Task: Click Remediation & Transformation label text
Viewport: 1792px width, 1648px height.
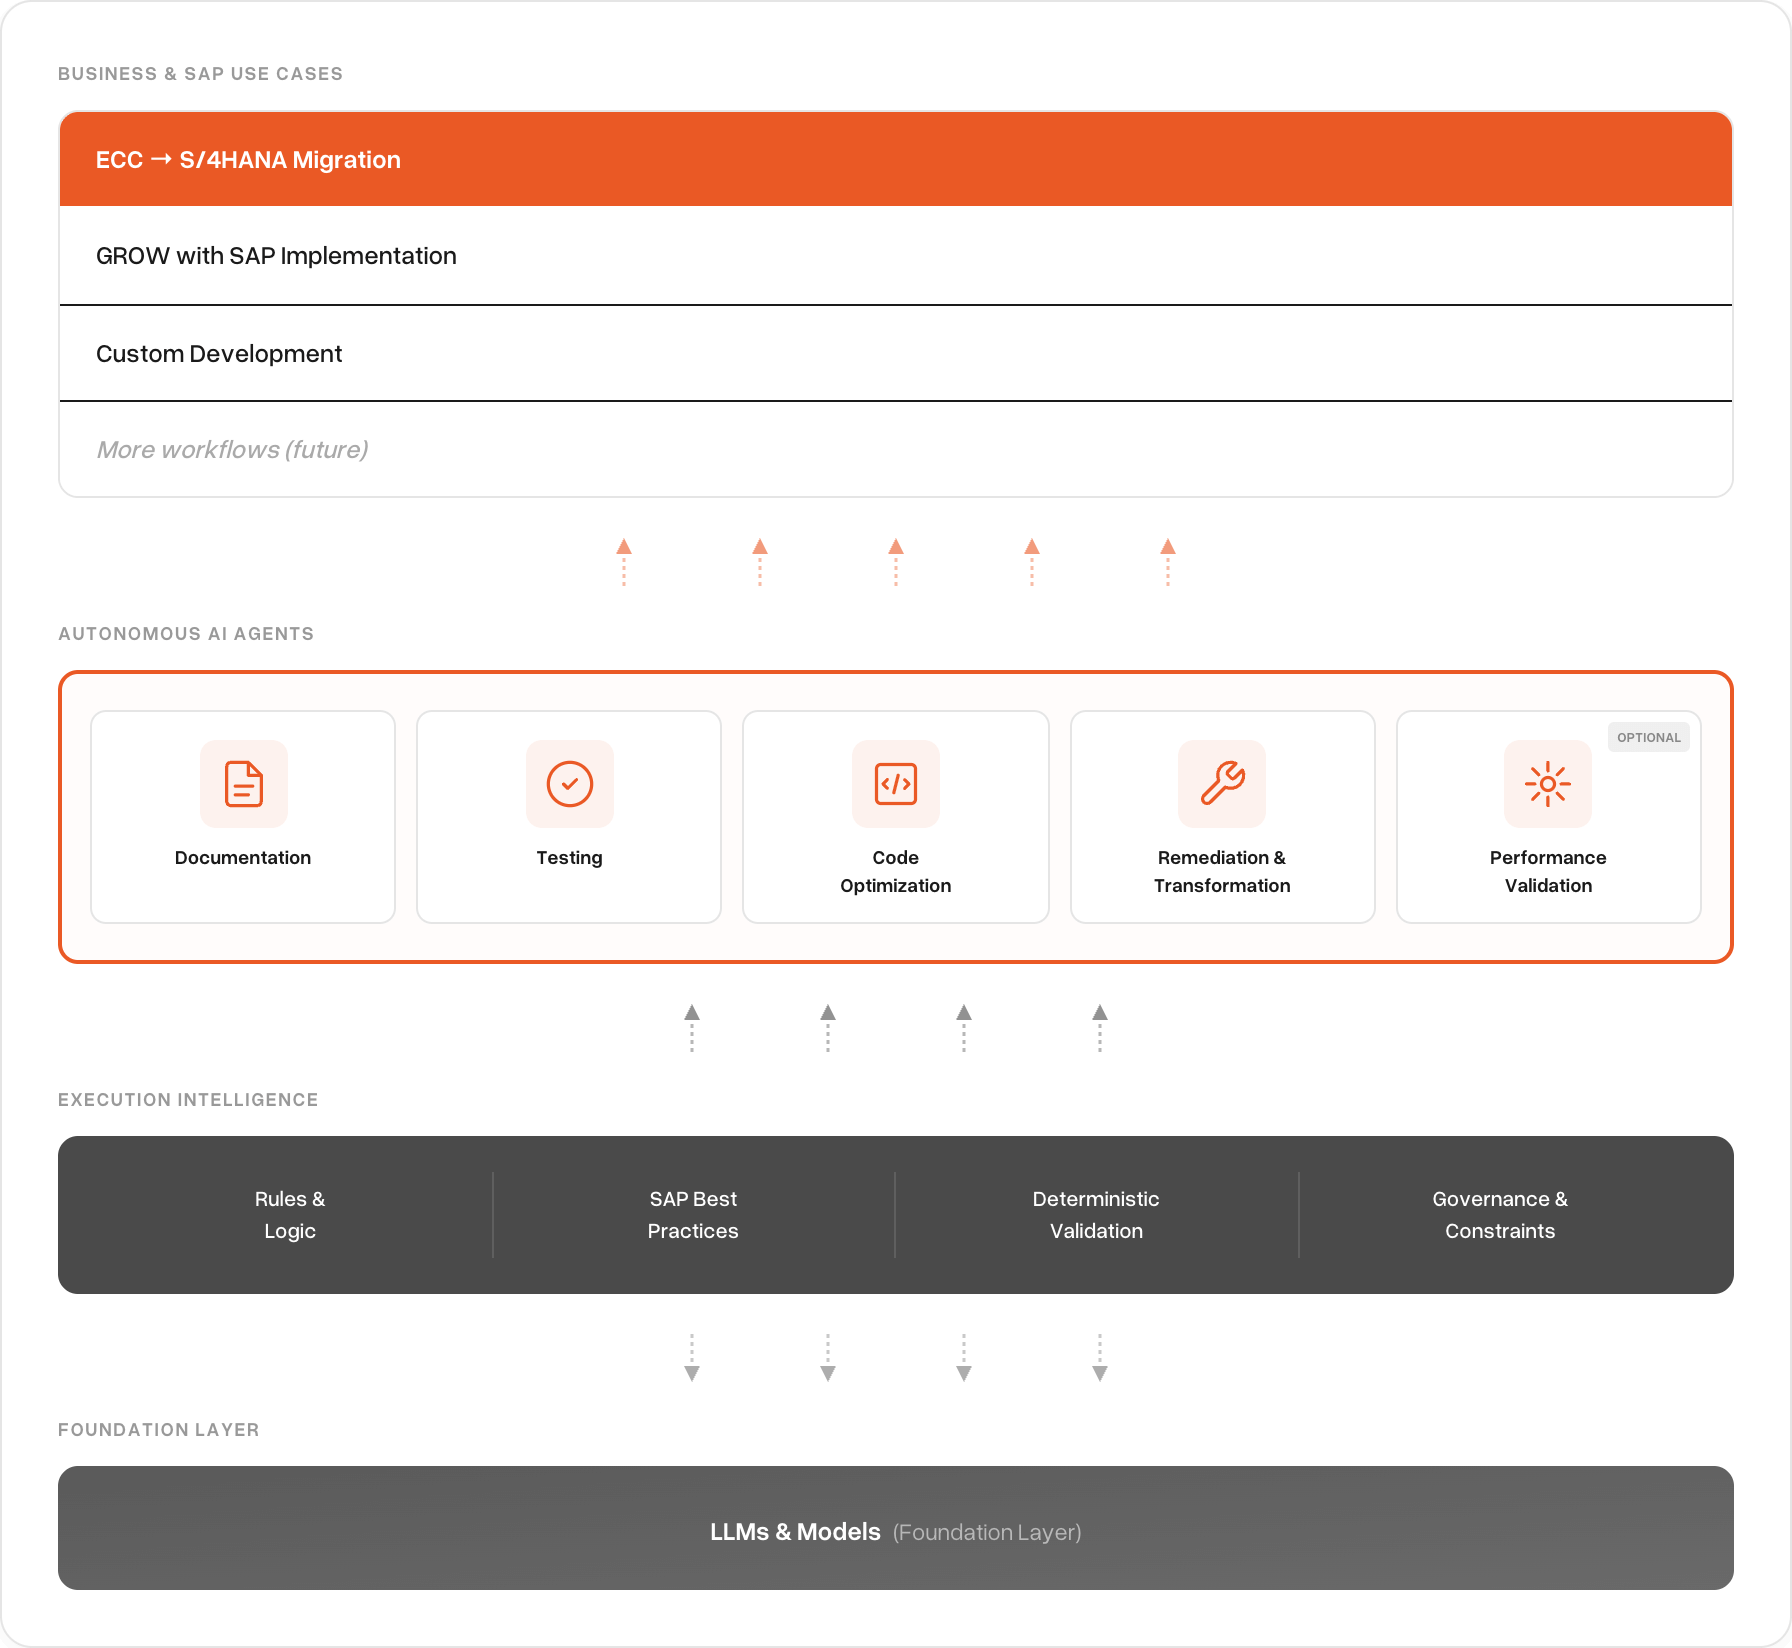Action: 1222,871
